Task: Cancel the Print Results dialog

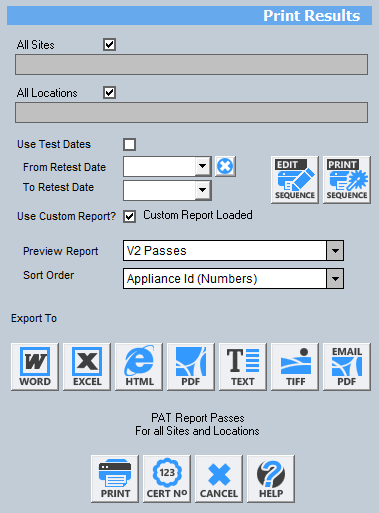Action: click(x=219, y=479)
